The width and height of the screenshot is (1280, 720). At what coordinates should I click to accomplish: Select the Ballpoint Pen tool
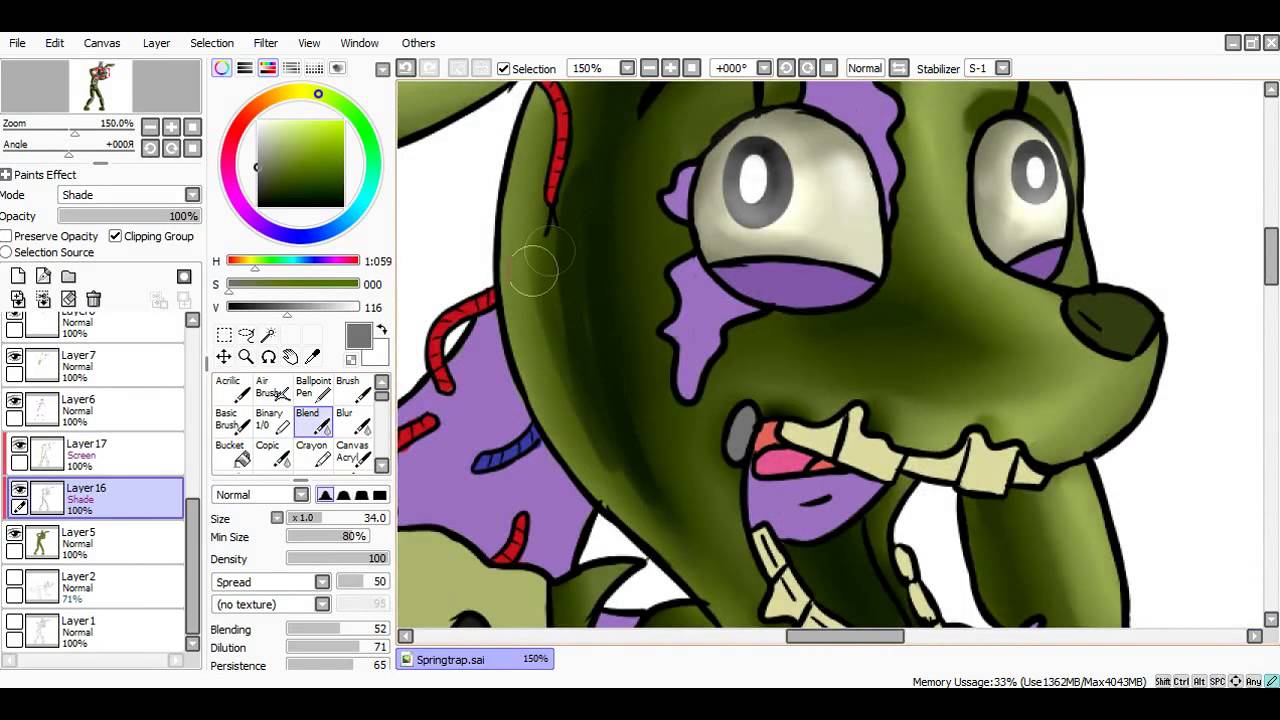click(313, 388)
